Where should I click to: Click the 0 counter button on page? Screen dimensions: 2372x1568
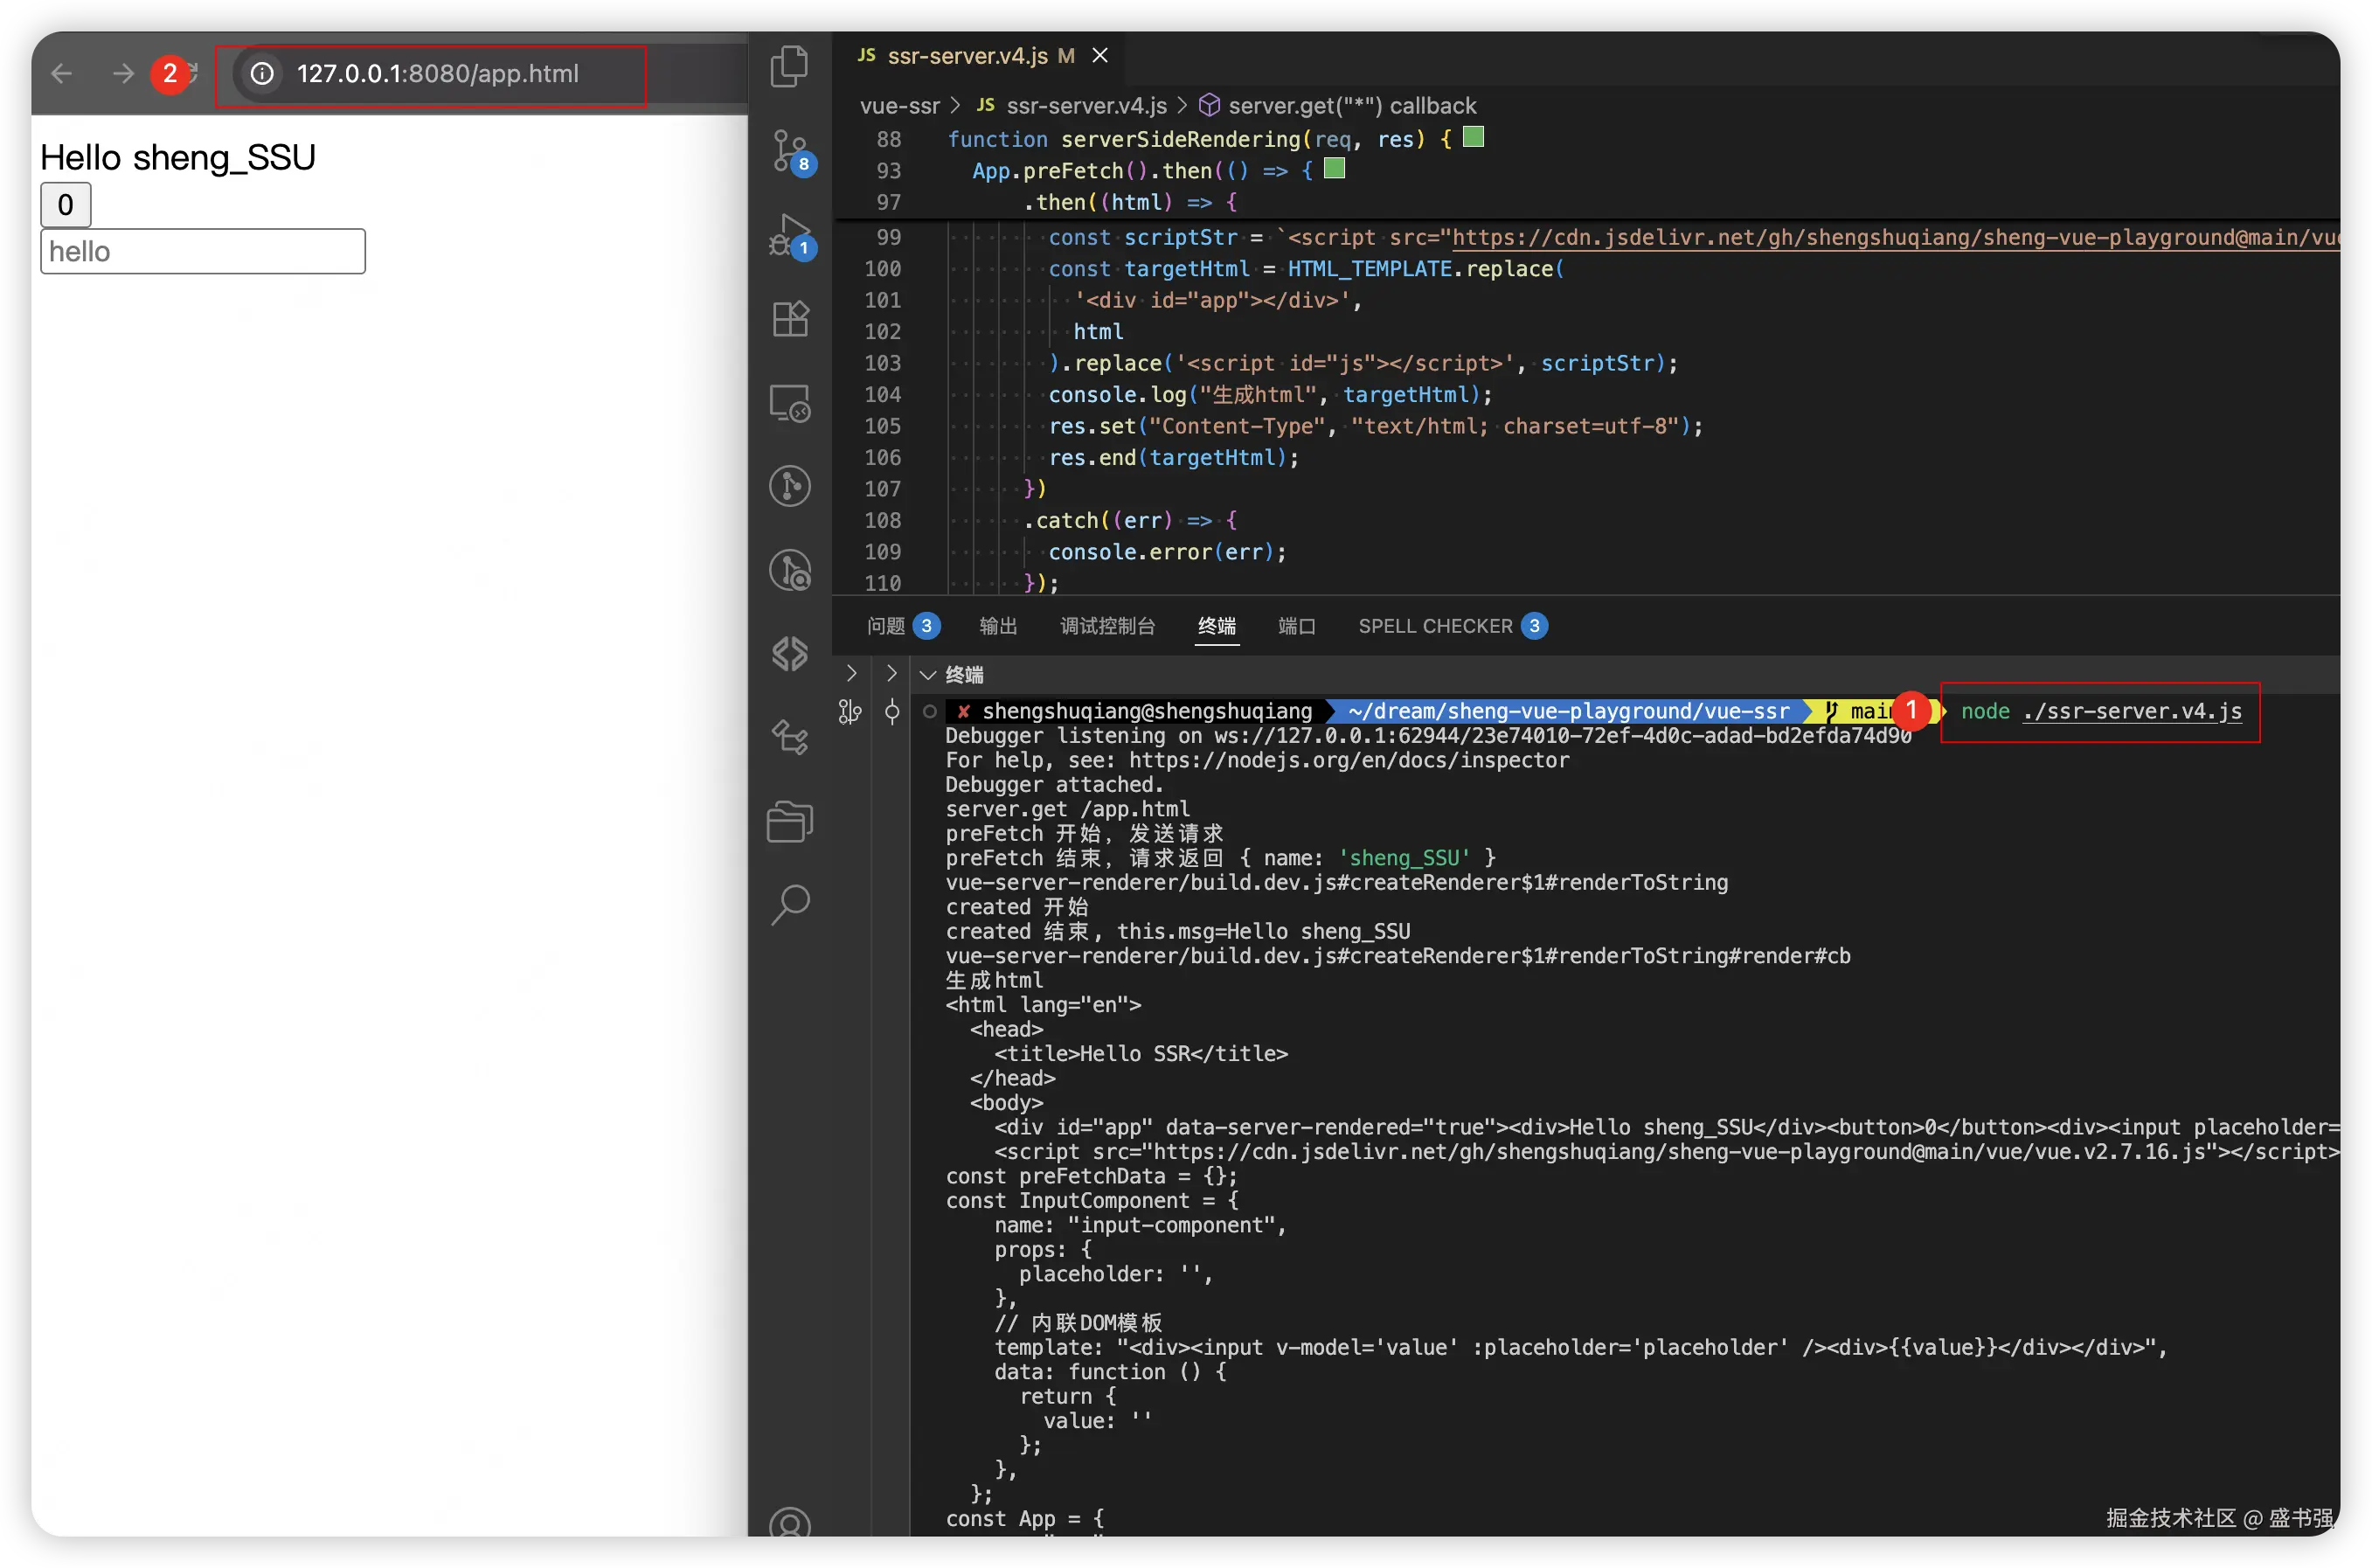coord(65,205)
